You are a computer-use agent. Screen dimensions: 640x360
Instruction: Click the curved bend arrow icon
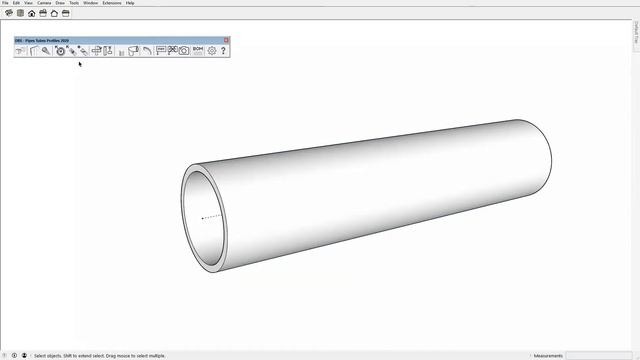click(147, 51)
